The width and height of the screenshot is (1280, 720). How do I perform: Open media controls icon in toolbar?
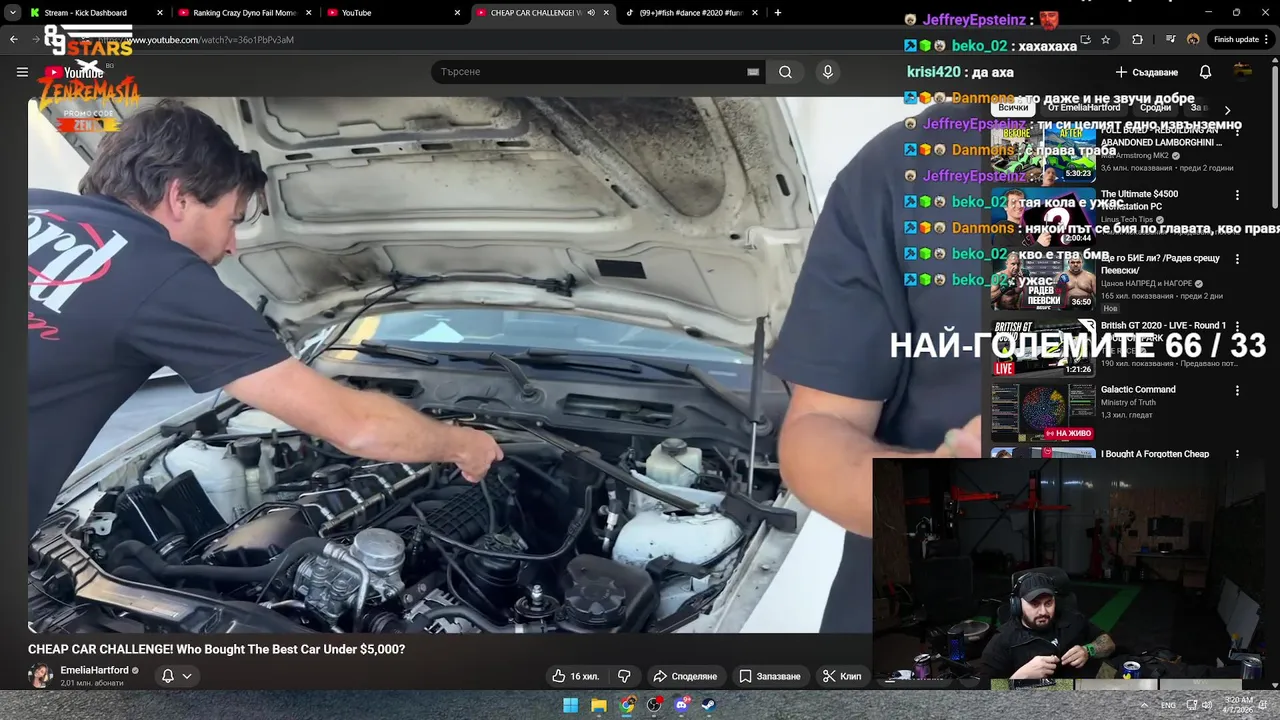tap(1170, 40)
